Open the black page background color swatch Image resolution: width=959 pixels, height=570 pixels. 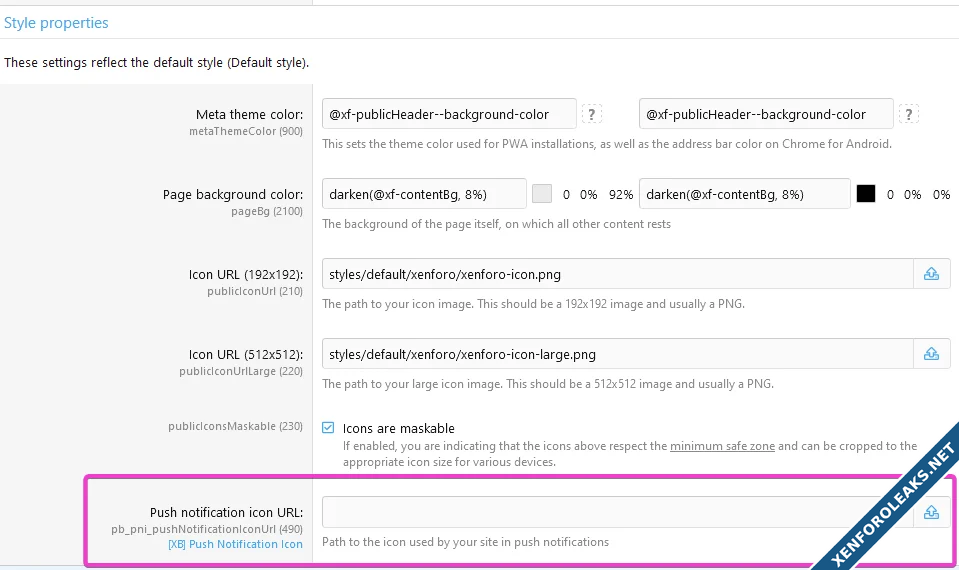coord(866,194)
